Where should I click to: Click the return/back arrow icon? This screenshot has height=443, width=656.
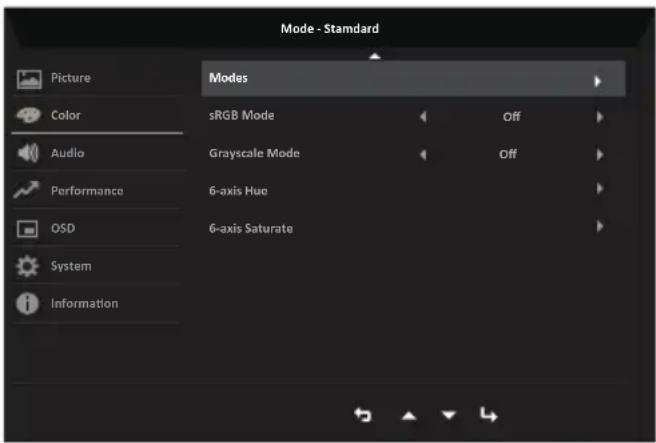tap(363, 415)
